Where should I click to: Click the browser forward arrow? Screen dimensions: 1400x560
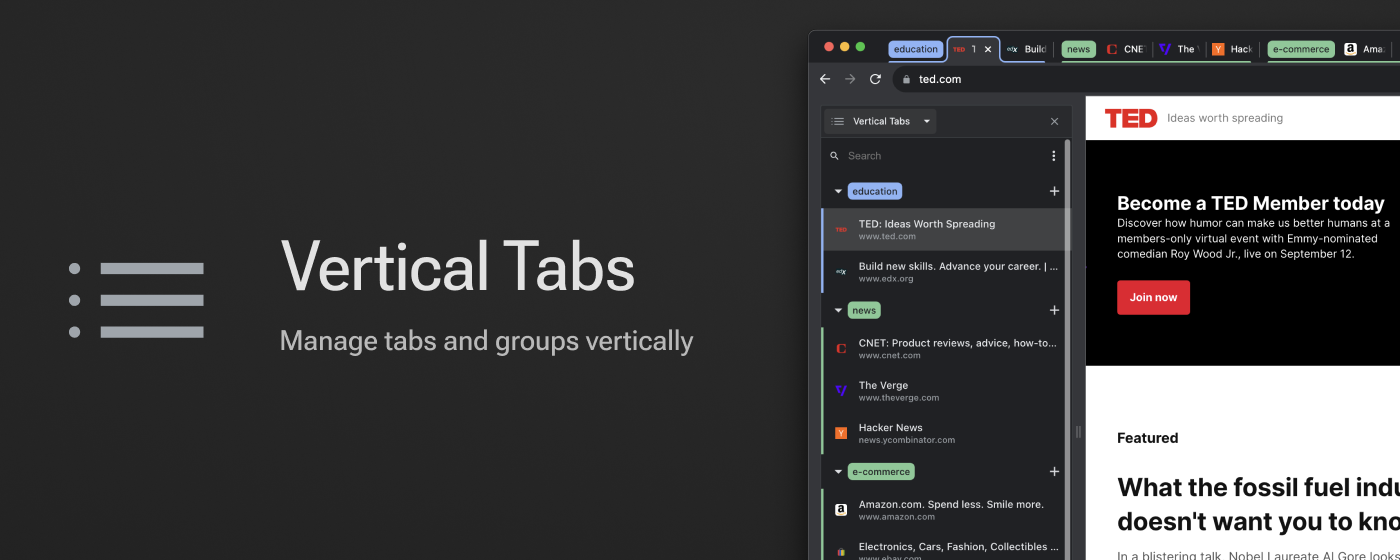click(x=850, y=79)
